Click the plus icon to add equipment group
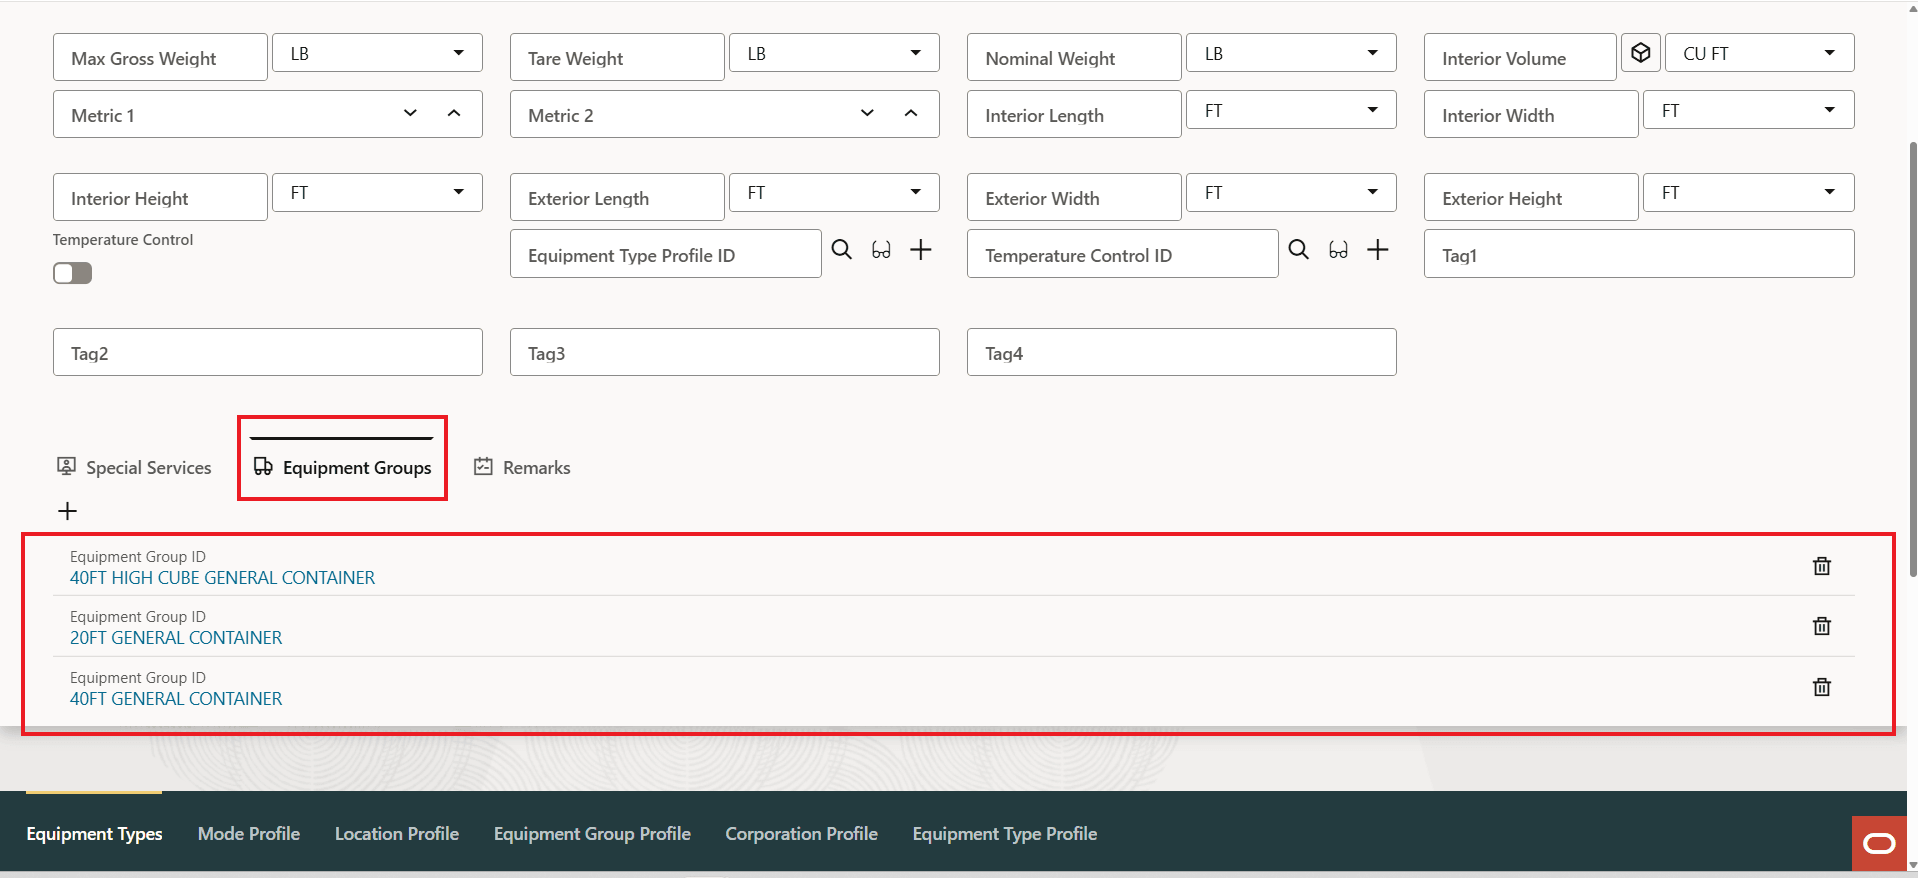The height and width of the screenshot is (878, 1918). click(67, 511)
